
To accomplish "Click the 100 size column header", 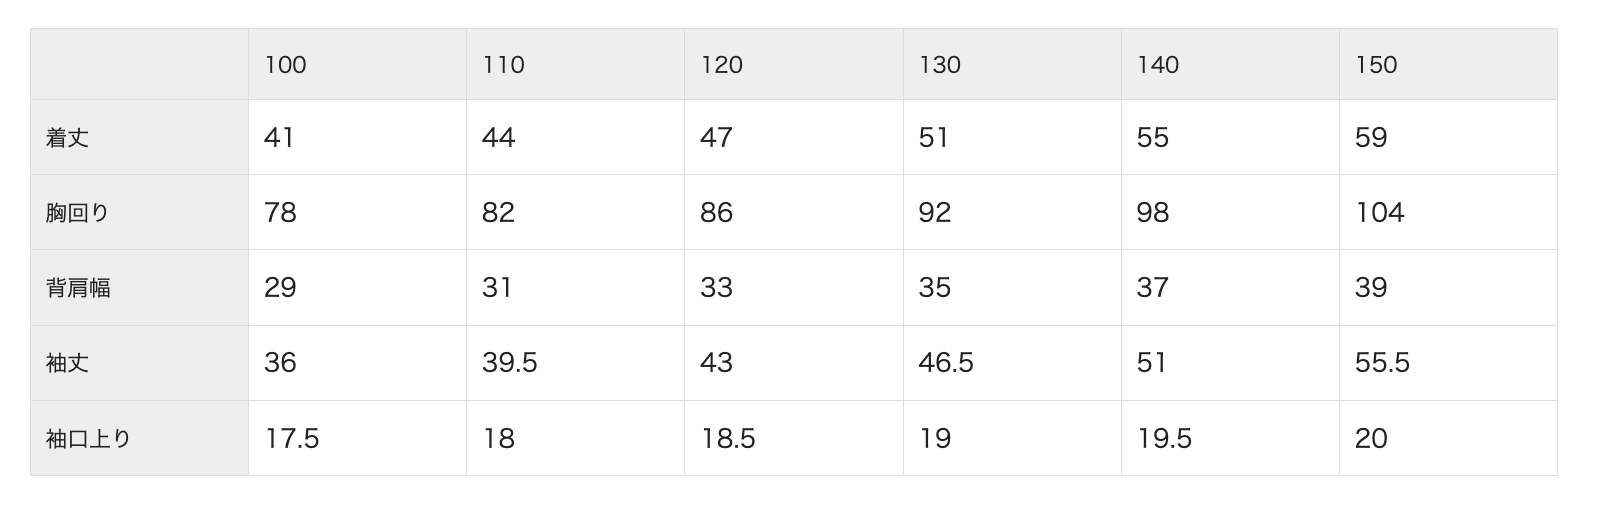I will (285, 65).
